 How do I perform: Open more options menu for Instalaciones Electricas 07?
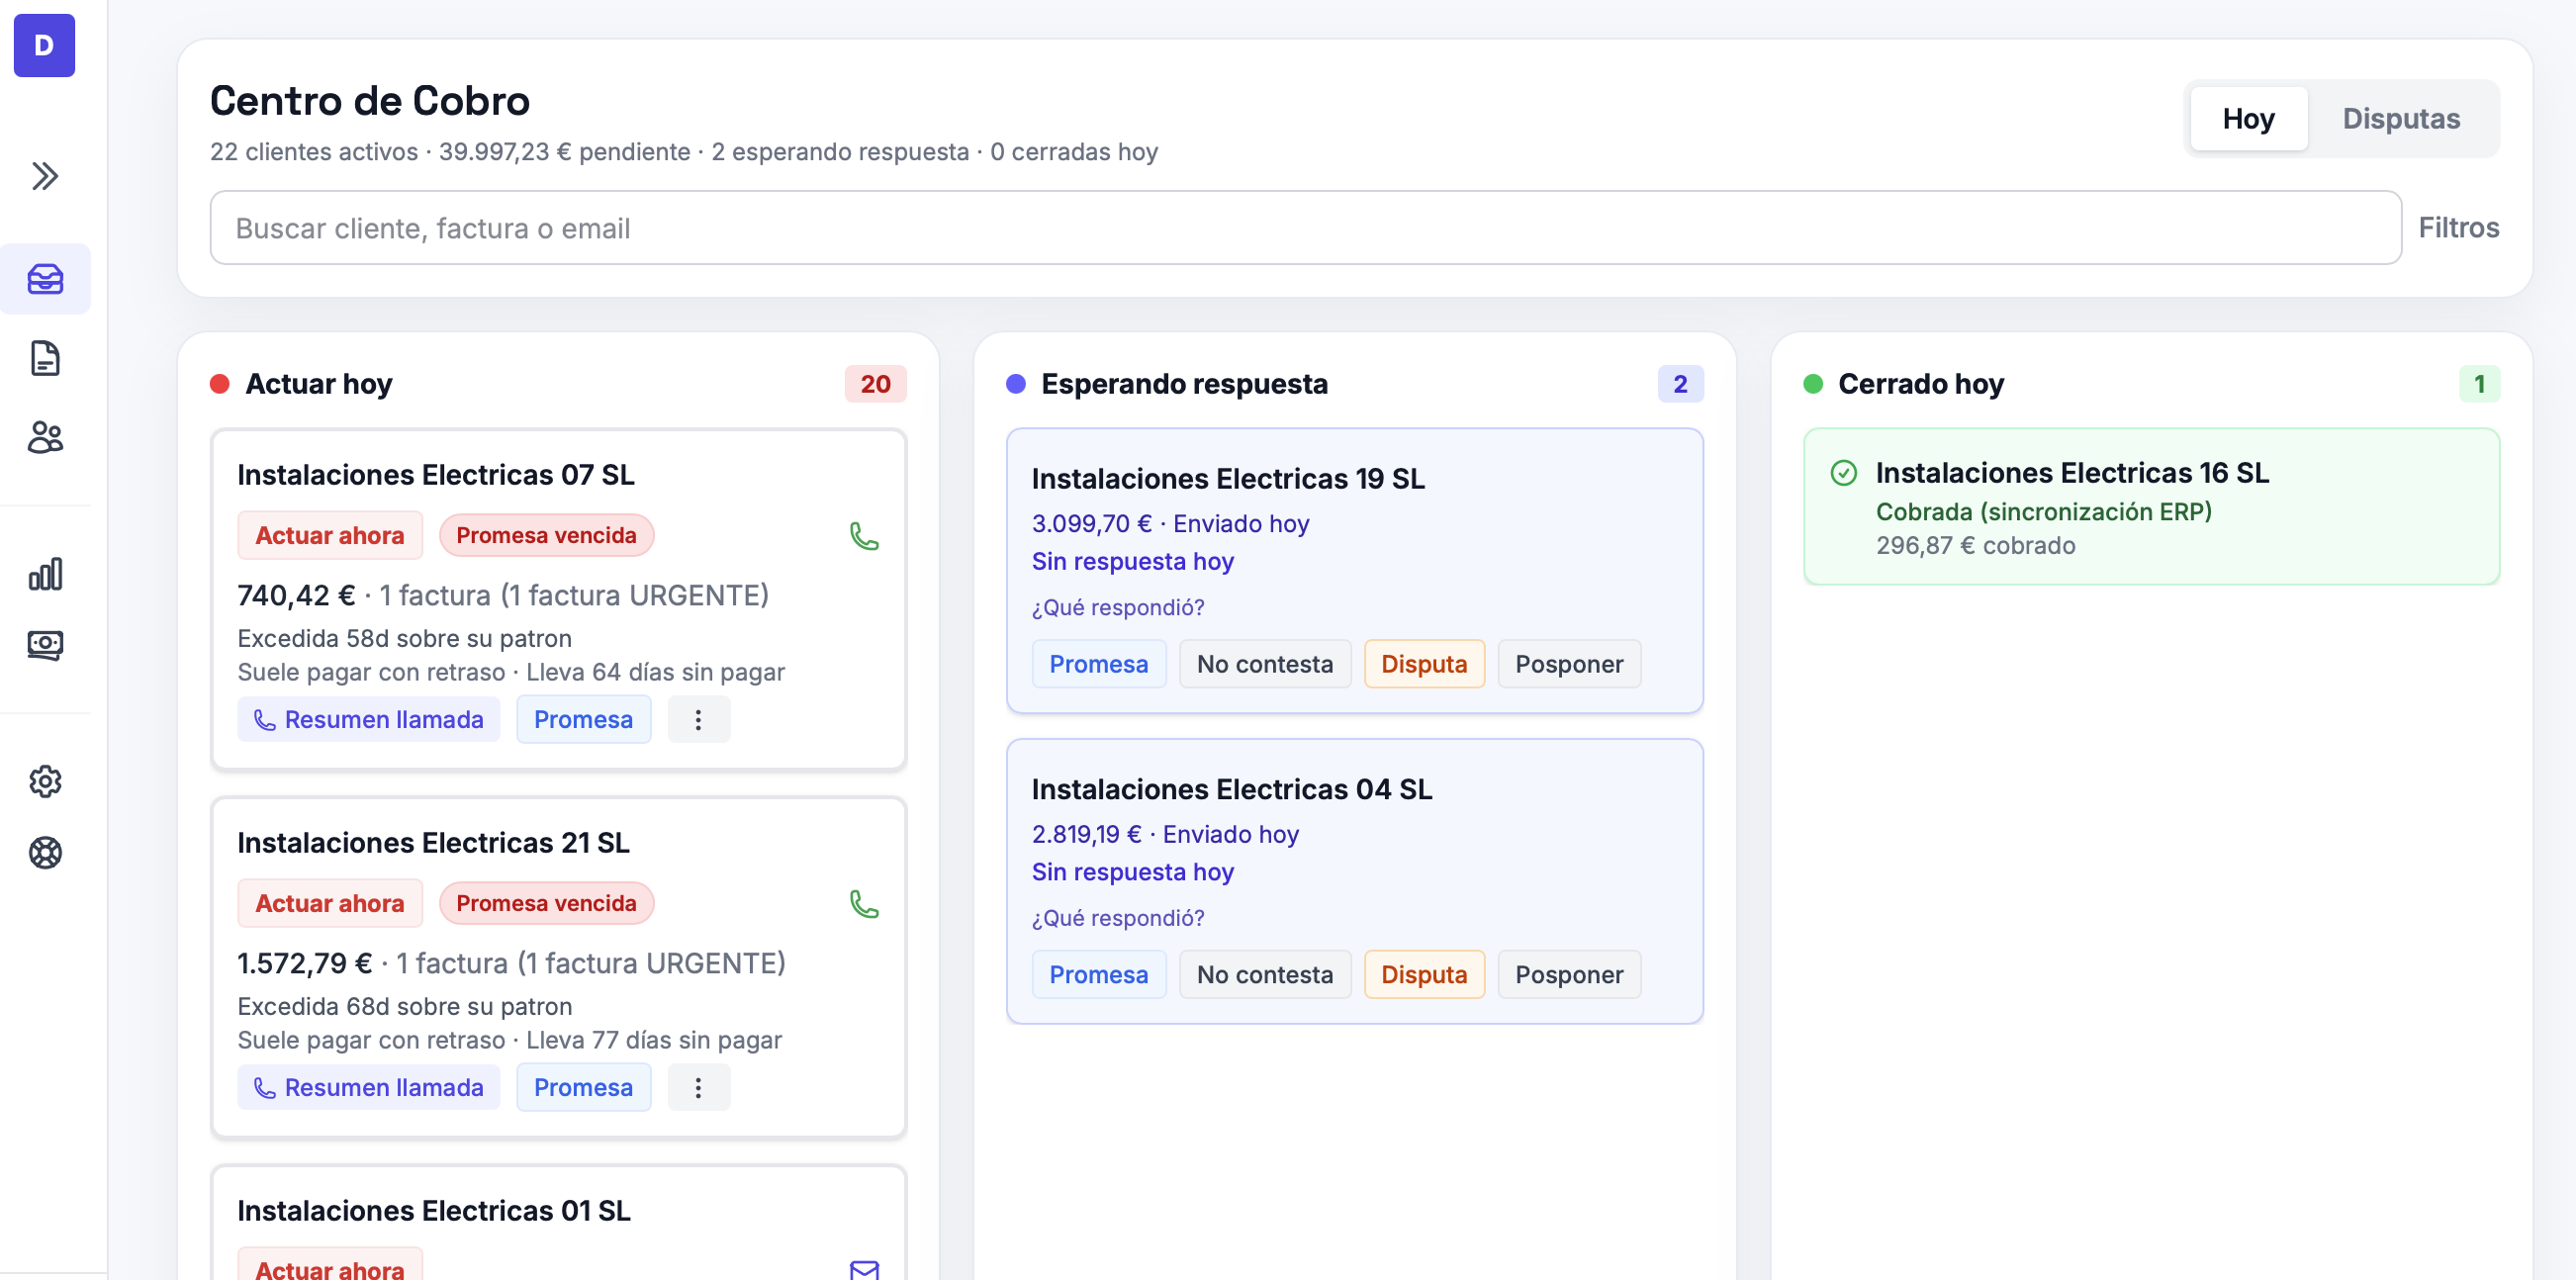(x=698, y=719)
